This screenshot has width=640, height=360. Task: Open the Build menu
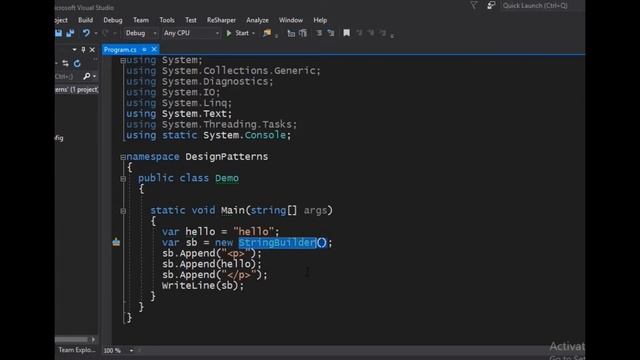85,20
